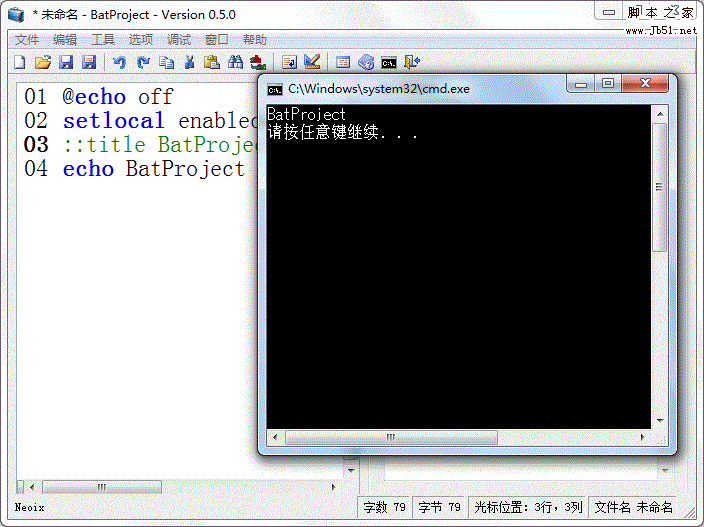Open help via the question mark icon
The width and height of the screenshot is (704, 527).
coord(366,62)
